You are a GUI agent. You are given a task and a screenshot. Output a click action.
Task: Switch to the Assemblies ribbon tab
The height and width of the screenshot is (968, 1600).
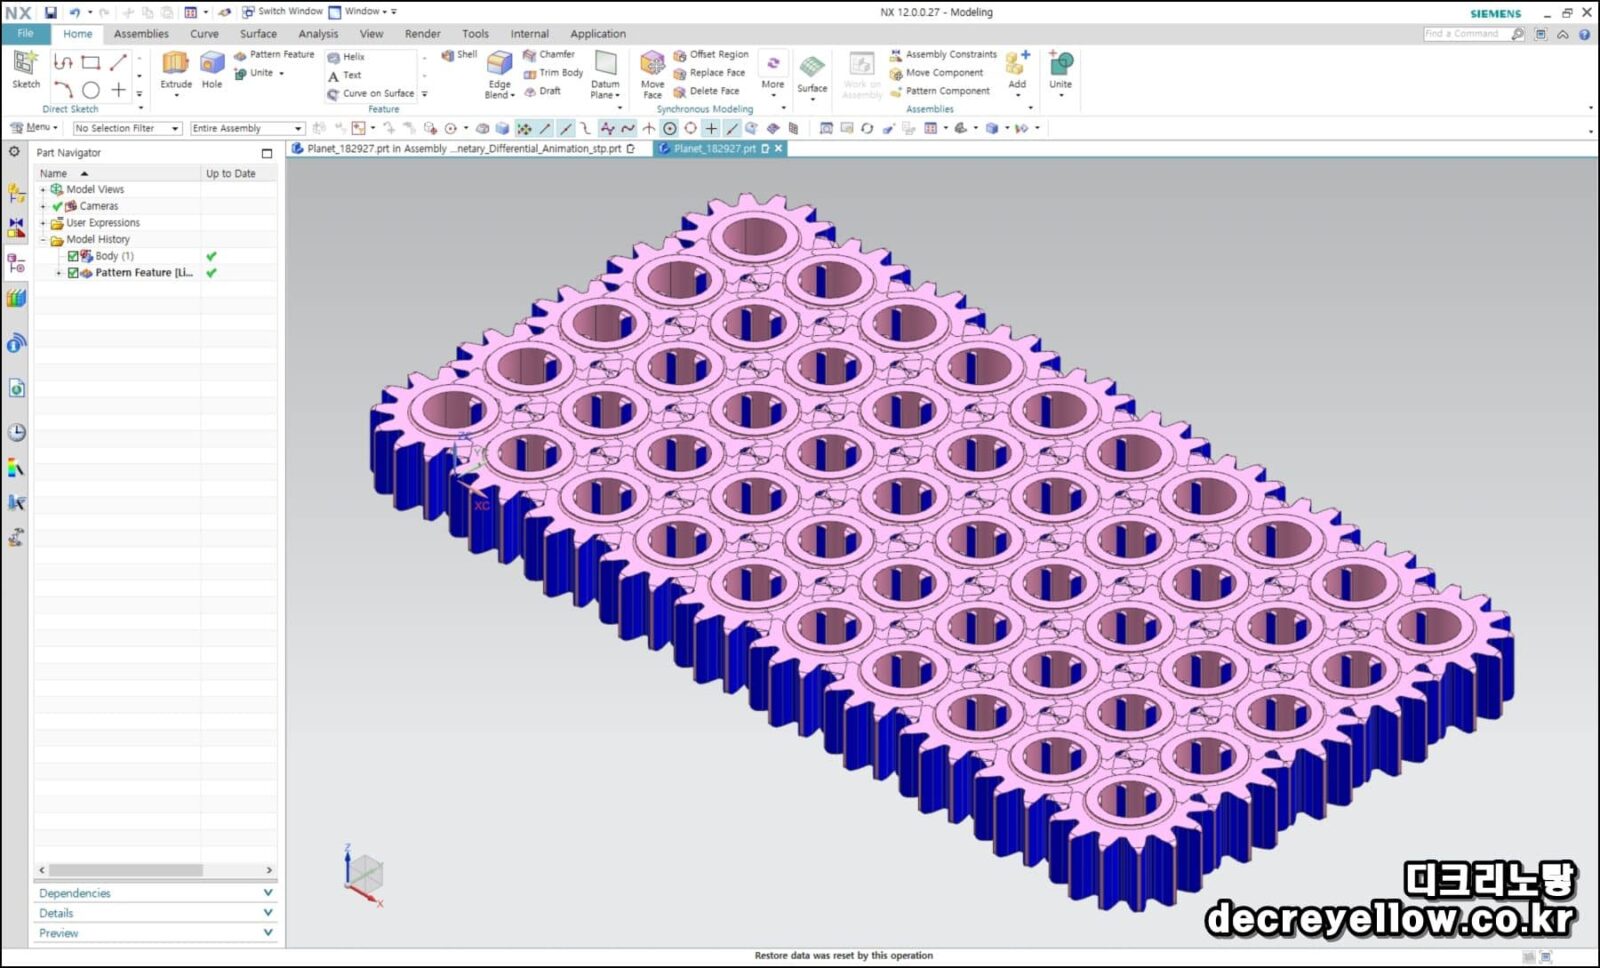(141, 34)
